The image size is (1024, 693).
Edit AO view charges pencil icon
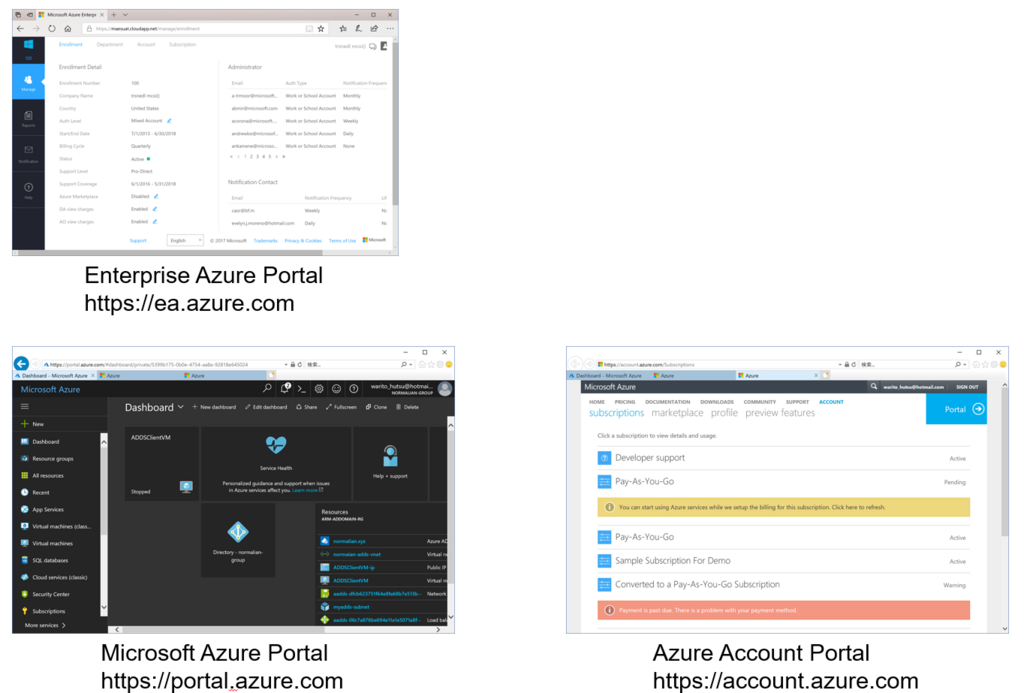pos(155,221)
